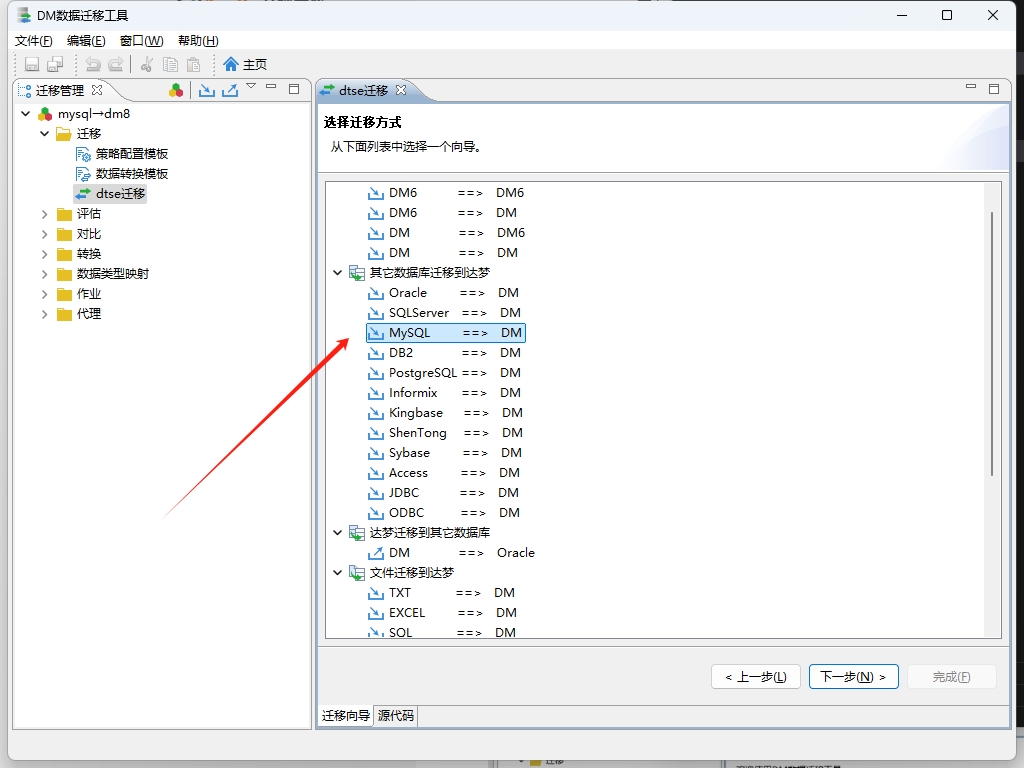Open the 帮助(H) menu
The width and height of the screenshot is (1024, 768).
pyautogui.click(x=199, y=40)
